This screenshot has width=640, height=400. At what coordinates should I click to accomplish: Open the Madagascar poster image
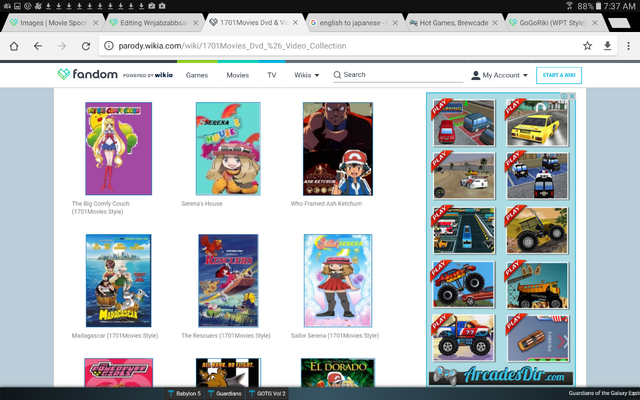click(118, 280)
